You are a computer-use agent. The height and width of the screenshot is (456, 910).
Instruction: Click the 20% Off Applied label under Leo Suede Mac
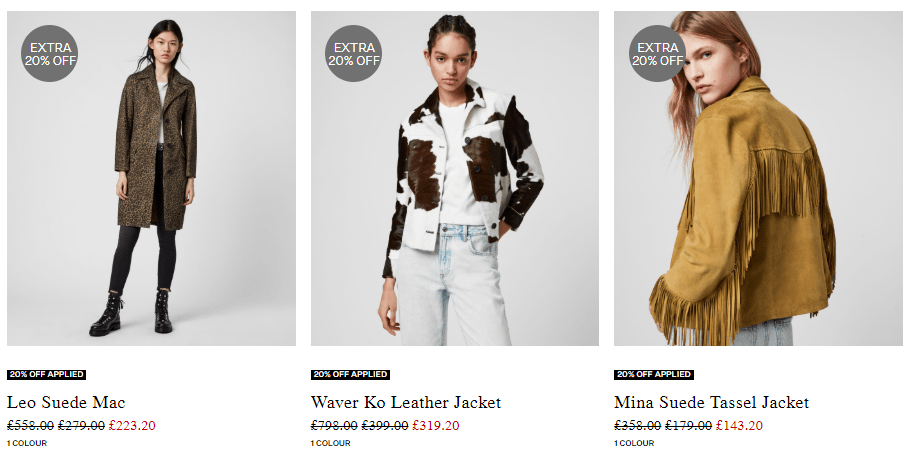coord(46,375)
